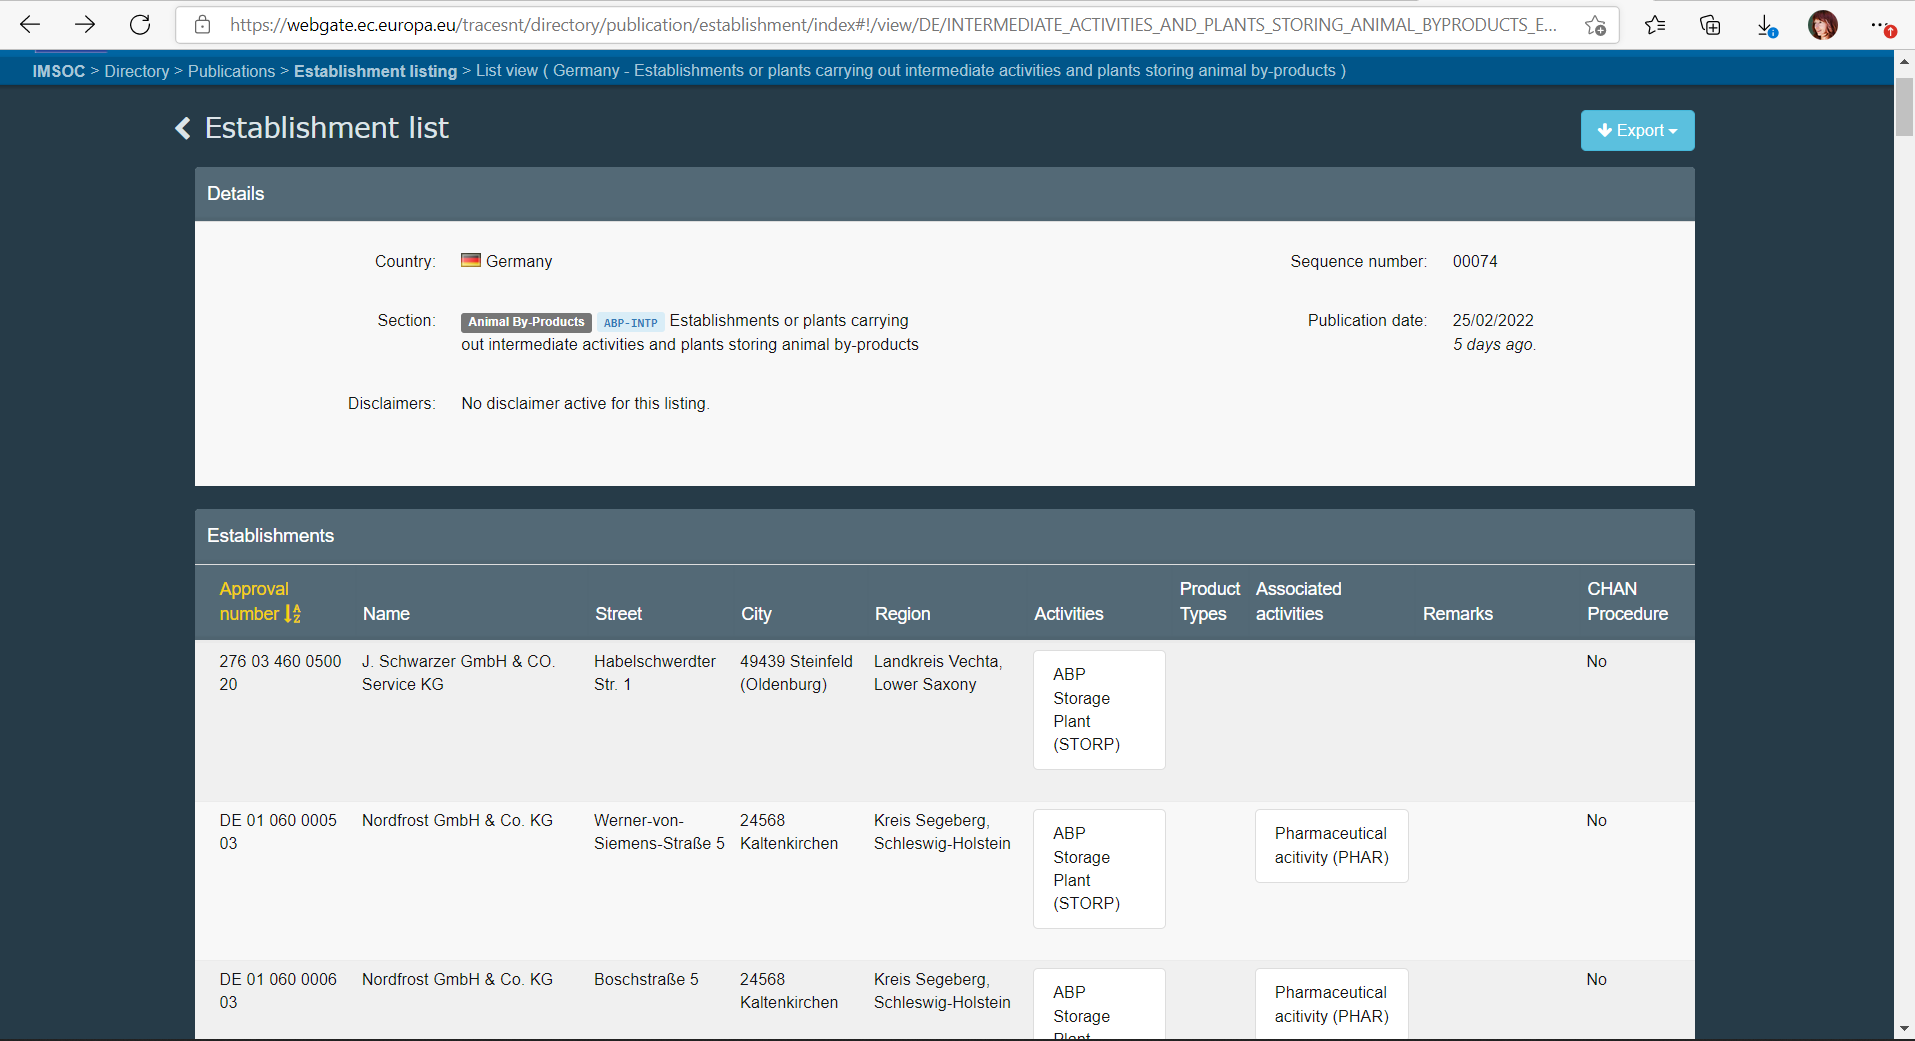Click the Establishments panel header

944,536
